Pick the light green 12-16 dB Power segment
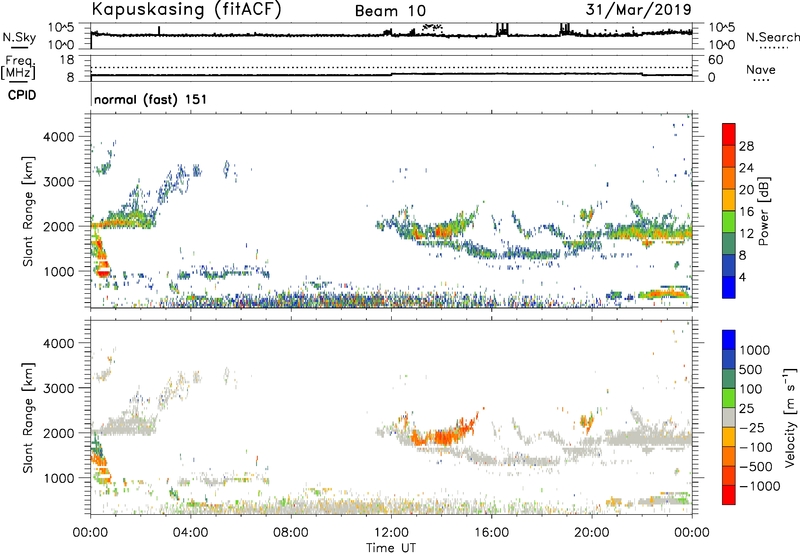The image size is (800, 554). tap(729, 222)
